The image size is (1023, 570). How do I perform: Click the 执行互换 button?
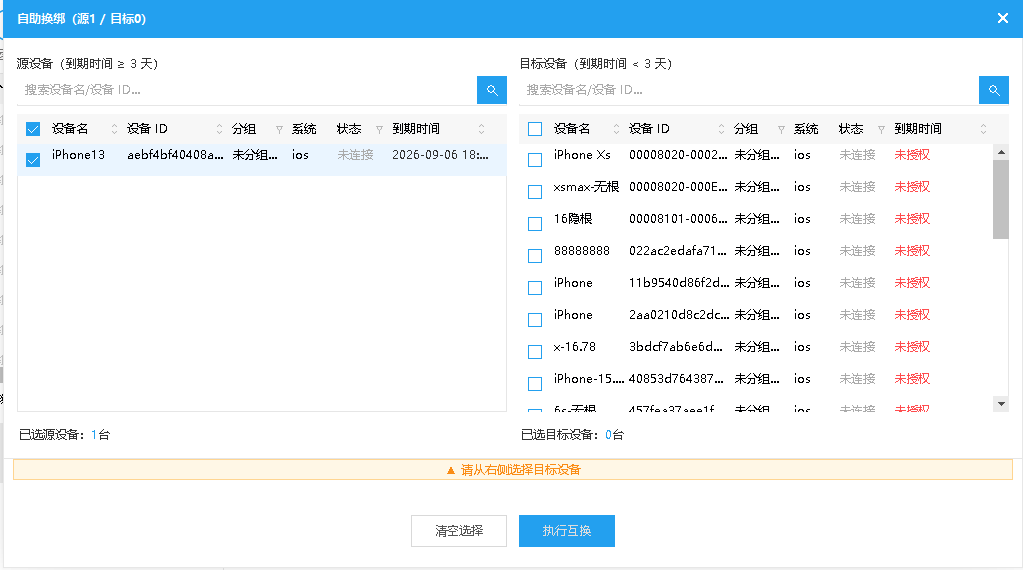pyautogui.click(x=567, y=531)
